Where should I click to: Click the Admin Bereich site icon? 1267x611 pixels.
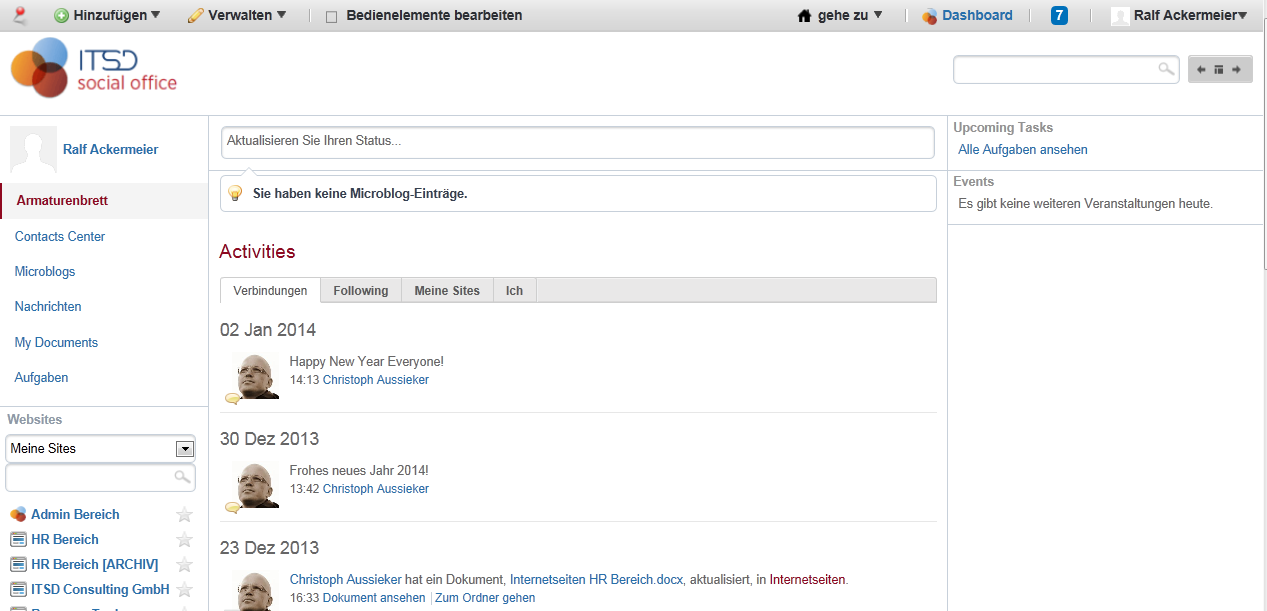pyautogui.click(x=18, y=514)
